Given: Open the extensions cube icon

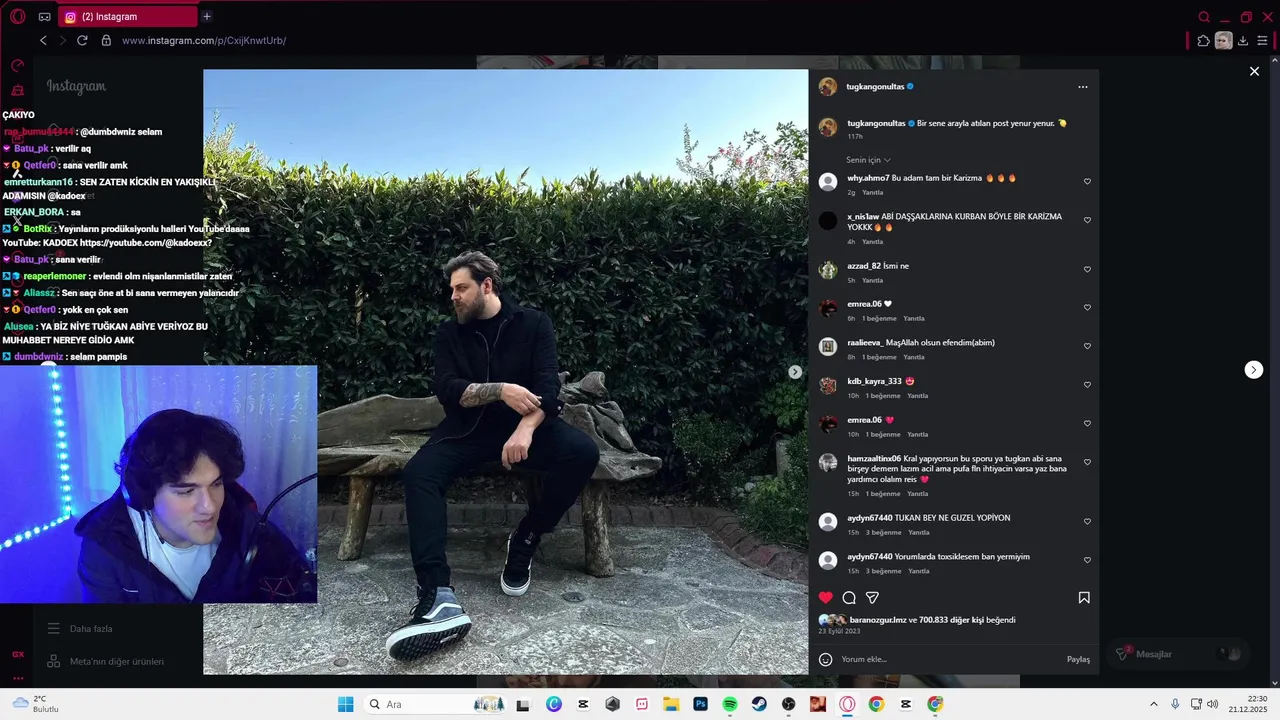Looking at the screenshot, I should (x=1203, y=41).
